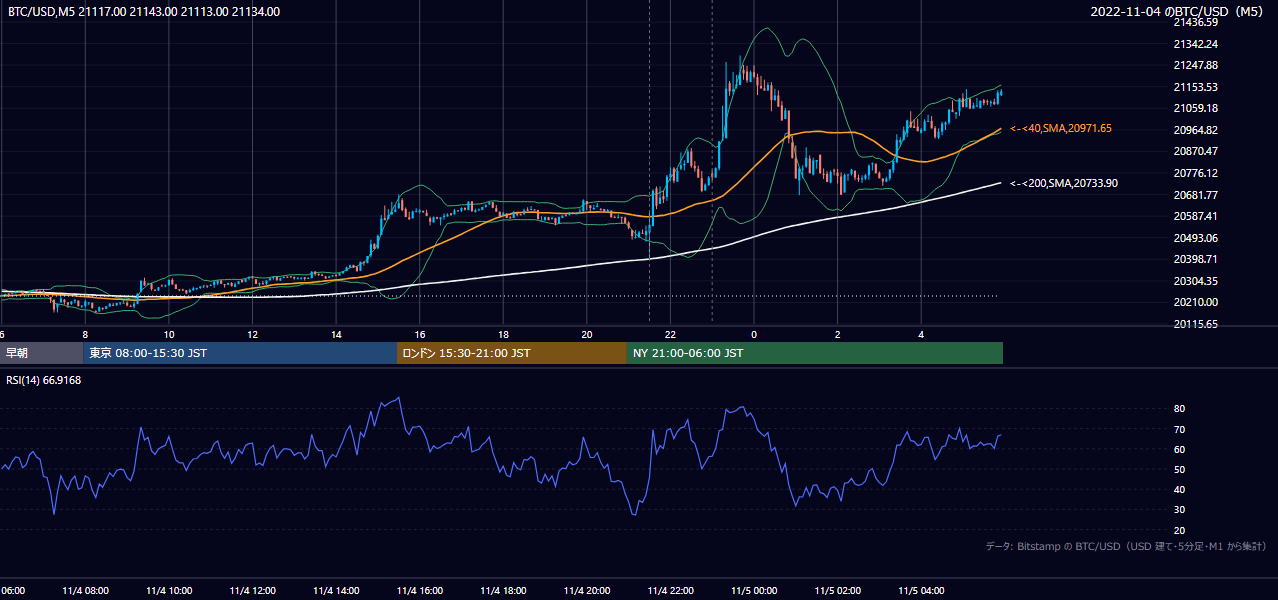Click hour tick 22 under price chart
Viewport: 1278px width, 600px height.
coord(670,334)
